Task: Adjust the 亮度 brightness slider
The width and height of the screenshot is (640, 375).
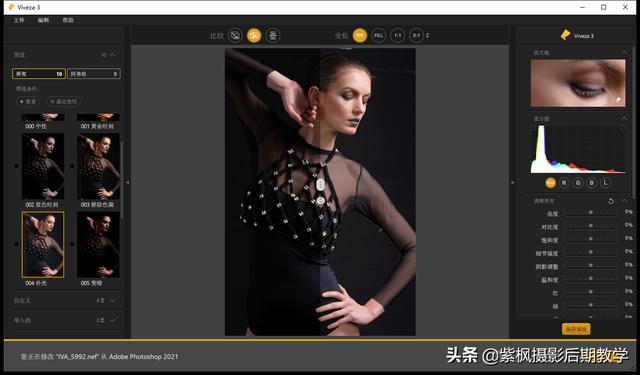Action: click(591, 213)
